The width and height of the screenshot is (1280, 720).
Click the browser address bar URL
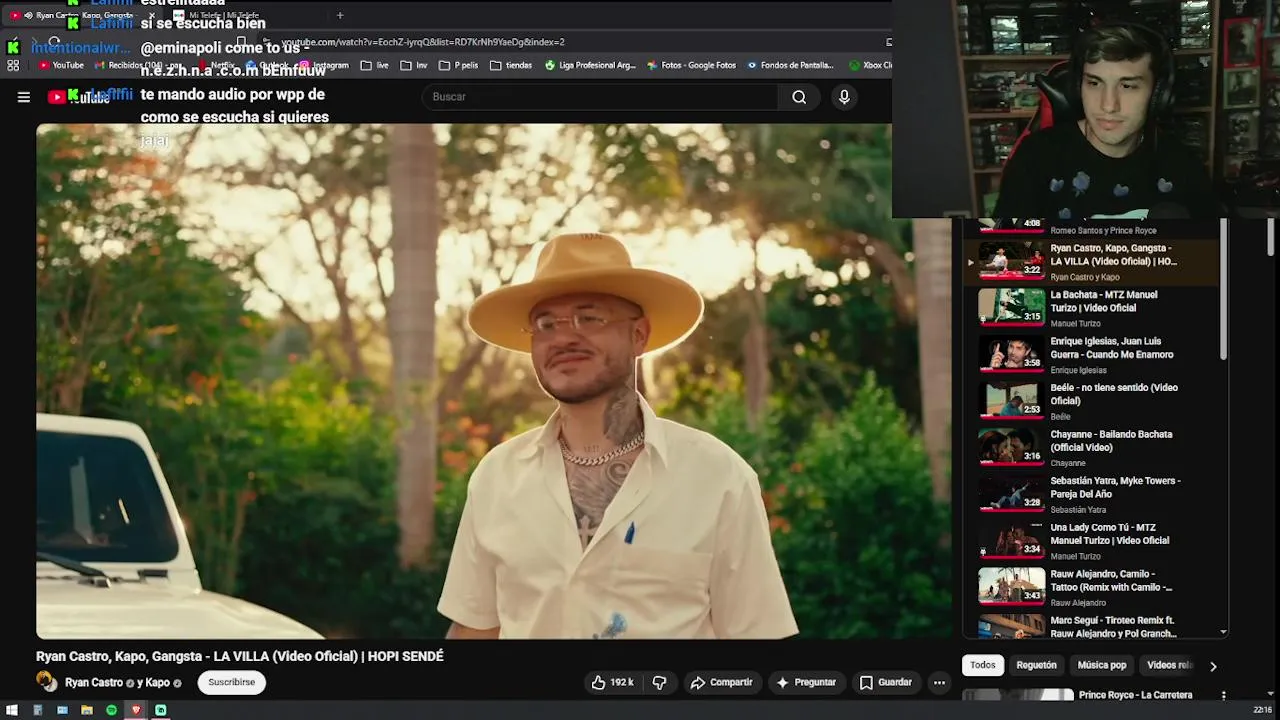click(x=423, y=42)
